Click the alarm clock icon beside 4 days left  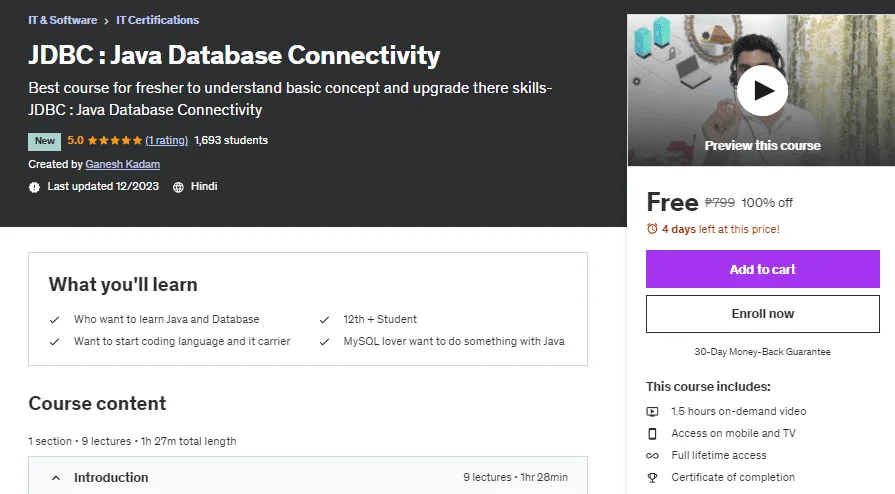pos(652,229)
